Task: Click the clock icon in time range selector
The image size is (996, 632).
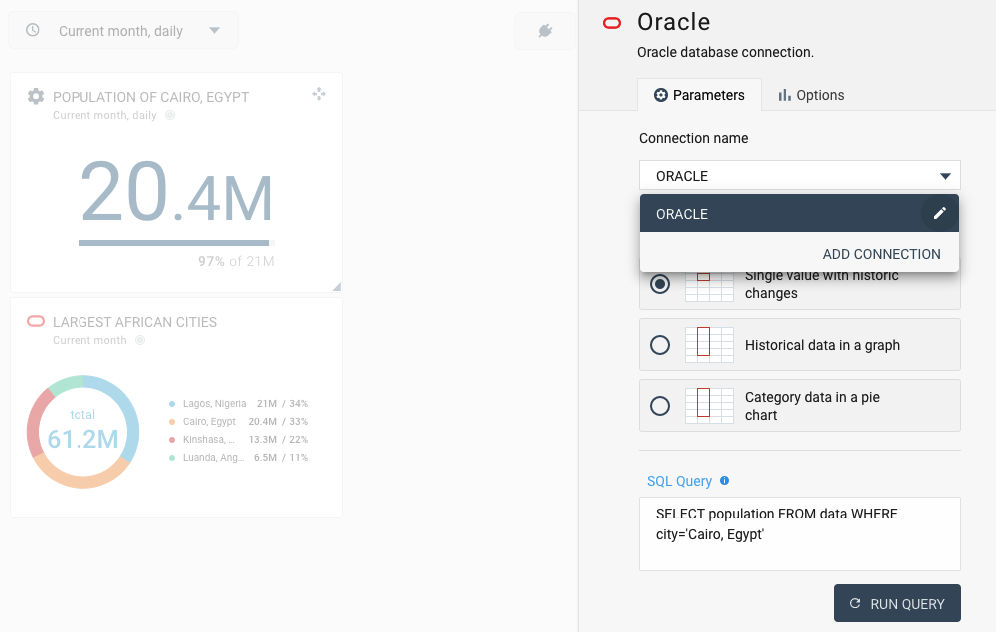Action: pos(32,30)
